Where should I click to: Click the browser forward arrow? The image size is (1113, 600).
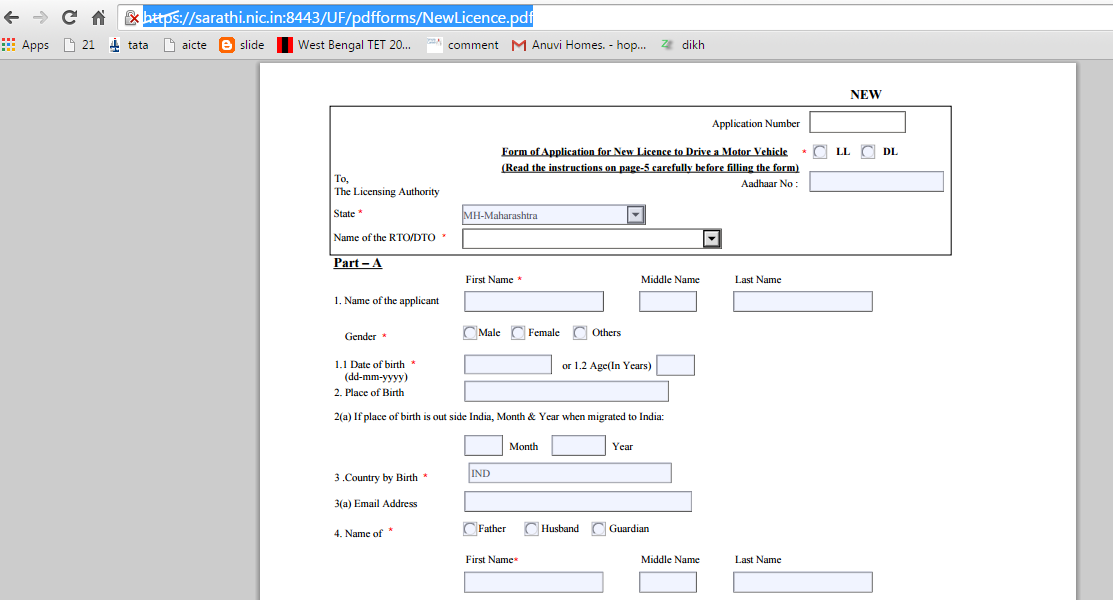pyautogui.click(x=40, y=17)
